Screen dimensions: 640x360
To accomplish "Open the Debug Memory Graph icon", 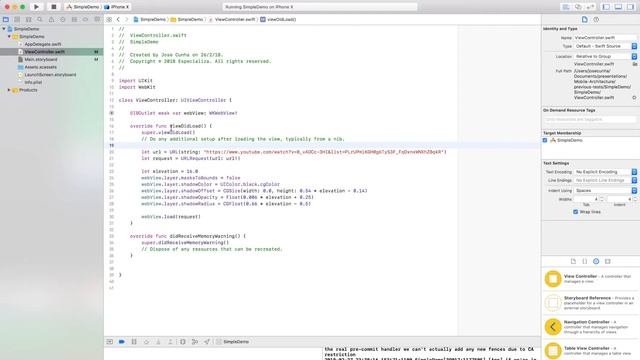I will 195,342.
